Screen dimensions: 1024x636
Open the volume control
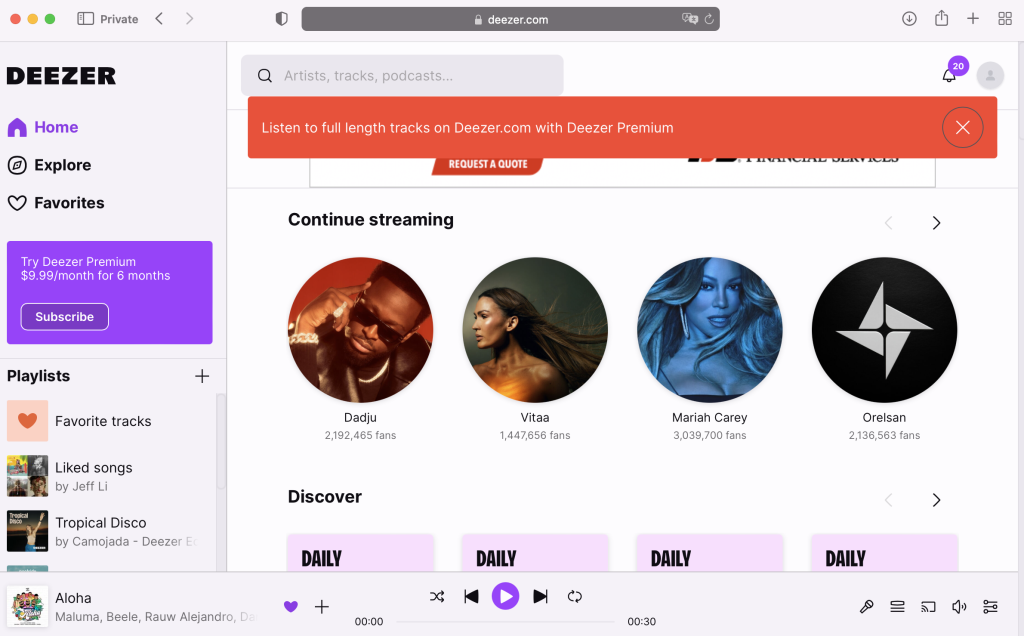pos(959,607)
